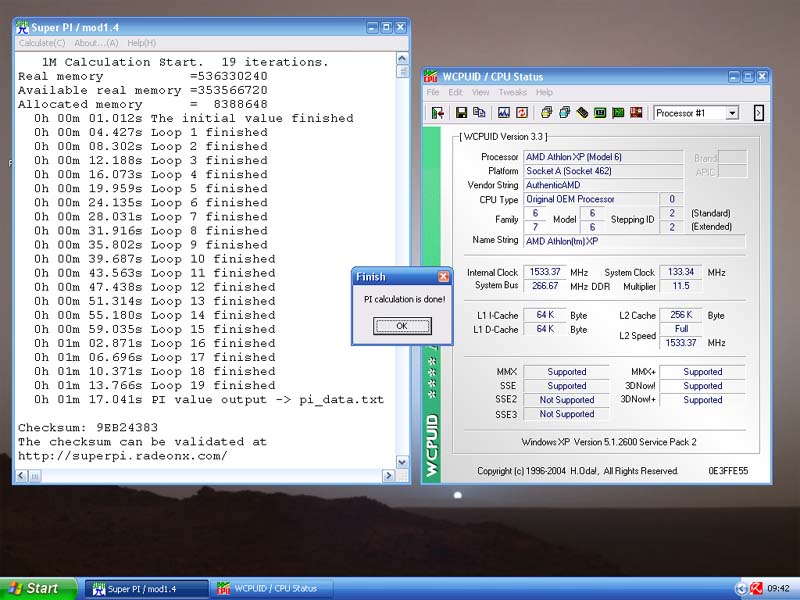This screenshot has height=600, width=800.
Task: Open the Tweaks menu in WCPUID
Action: 511,92
